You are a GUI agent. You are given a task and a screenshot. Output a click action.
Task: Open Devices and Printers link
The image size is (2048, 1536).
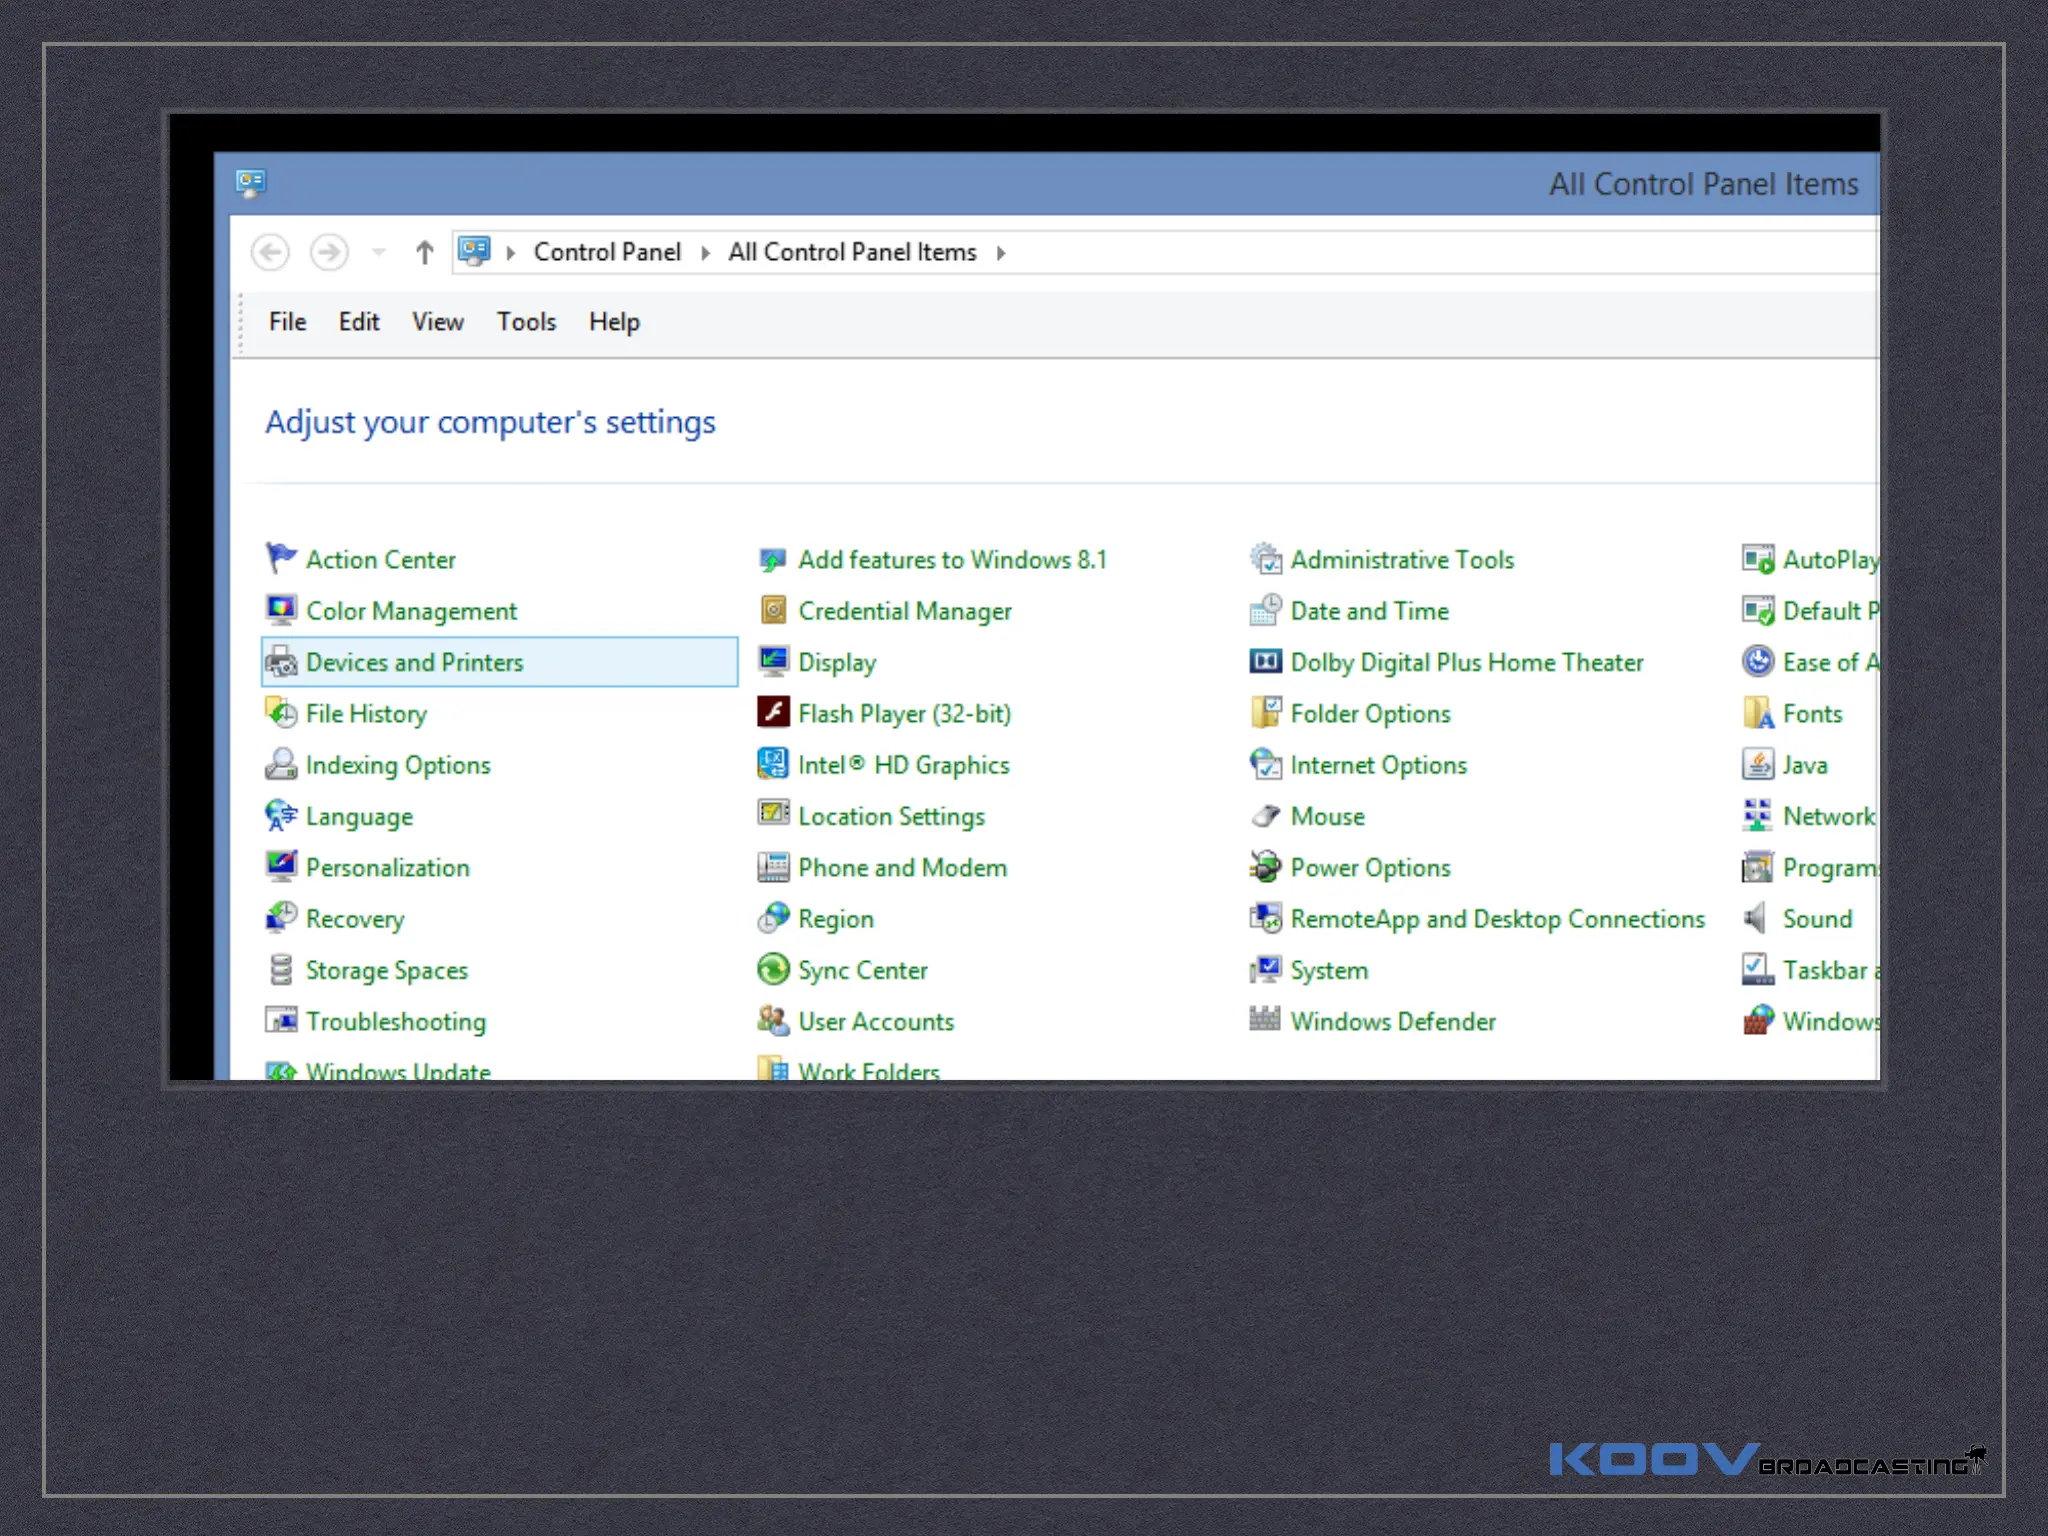[414, 662]
